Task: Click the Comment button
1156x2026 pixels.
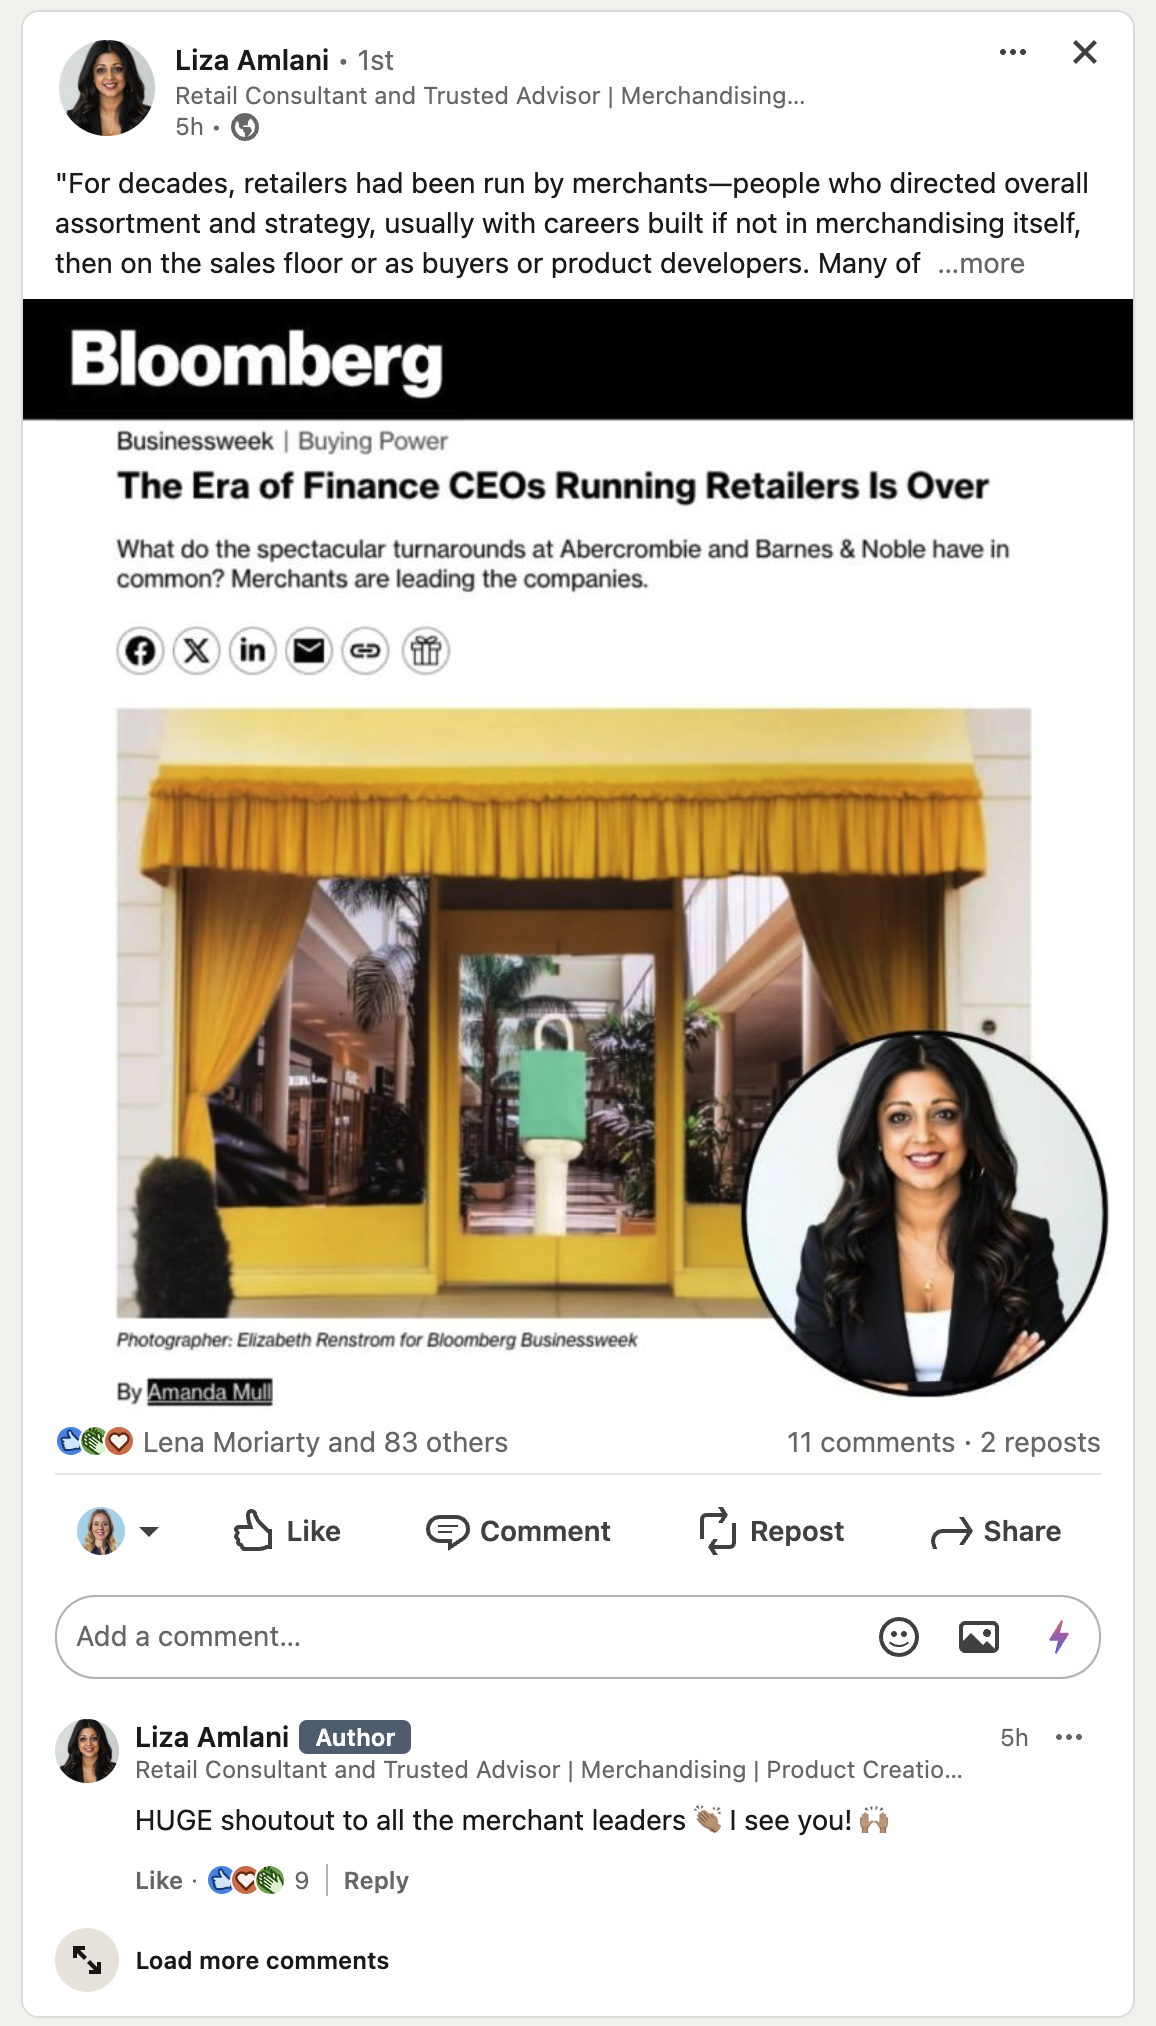Action: coord(518,1531)
